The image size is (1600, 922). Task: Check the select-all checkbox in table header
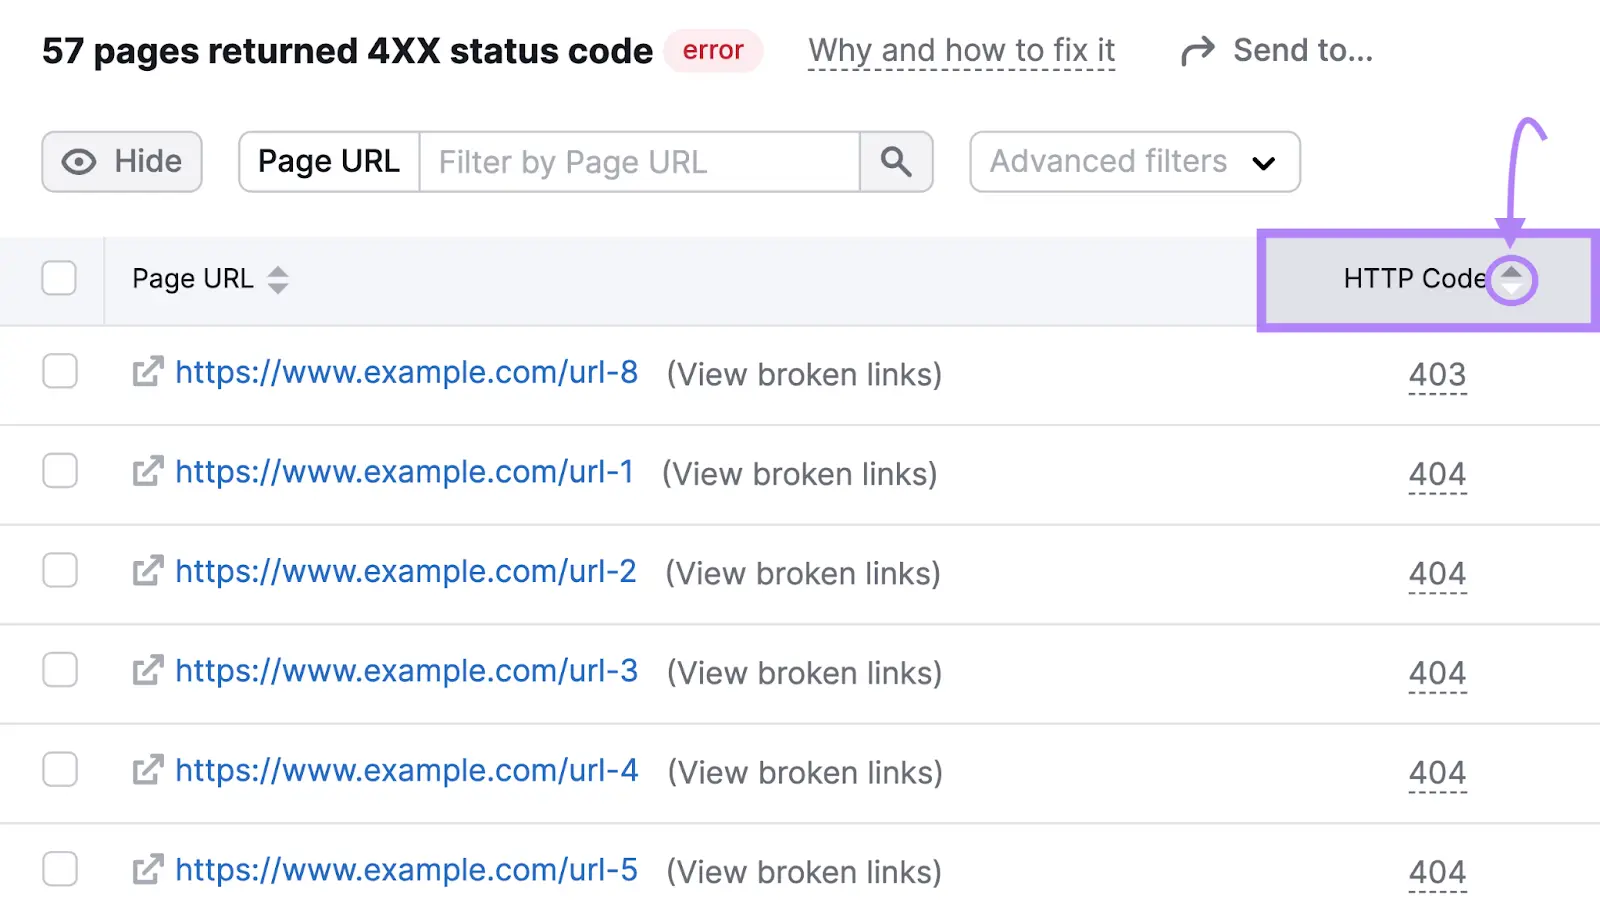(x=59, y=279)
